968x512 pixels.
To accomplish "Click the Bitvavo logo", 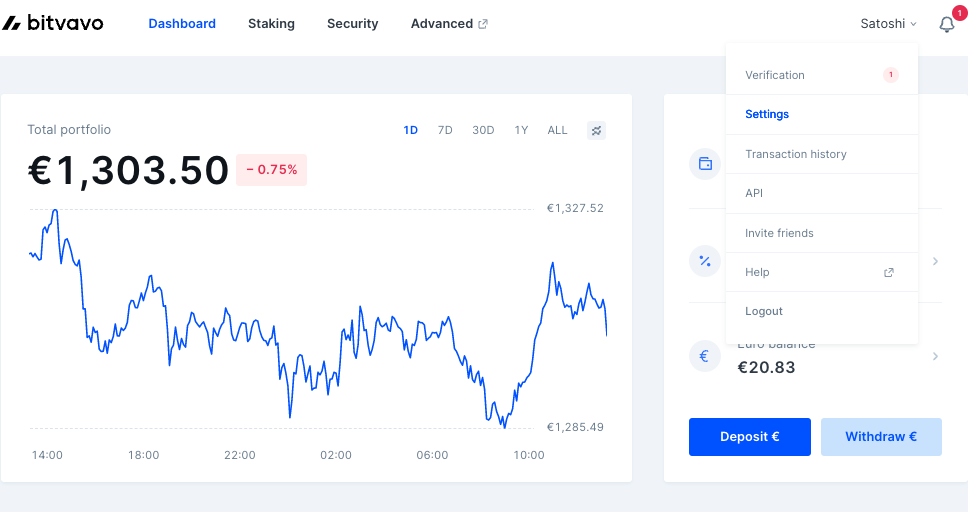I will point(52,23).
